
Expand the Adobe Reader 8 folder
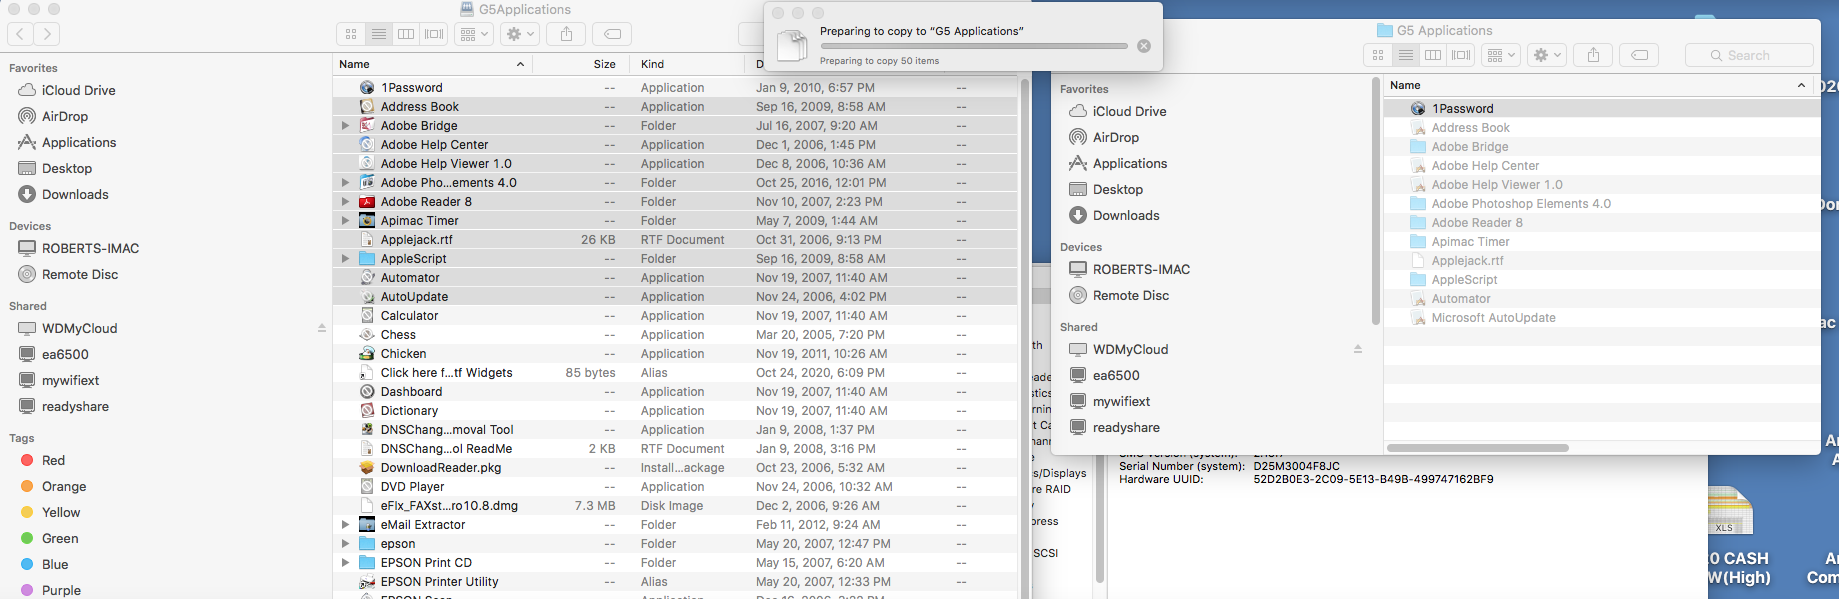345,202
